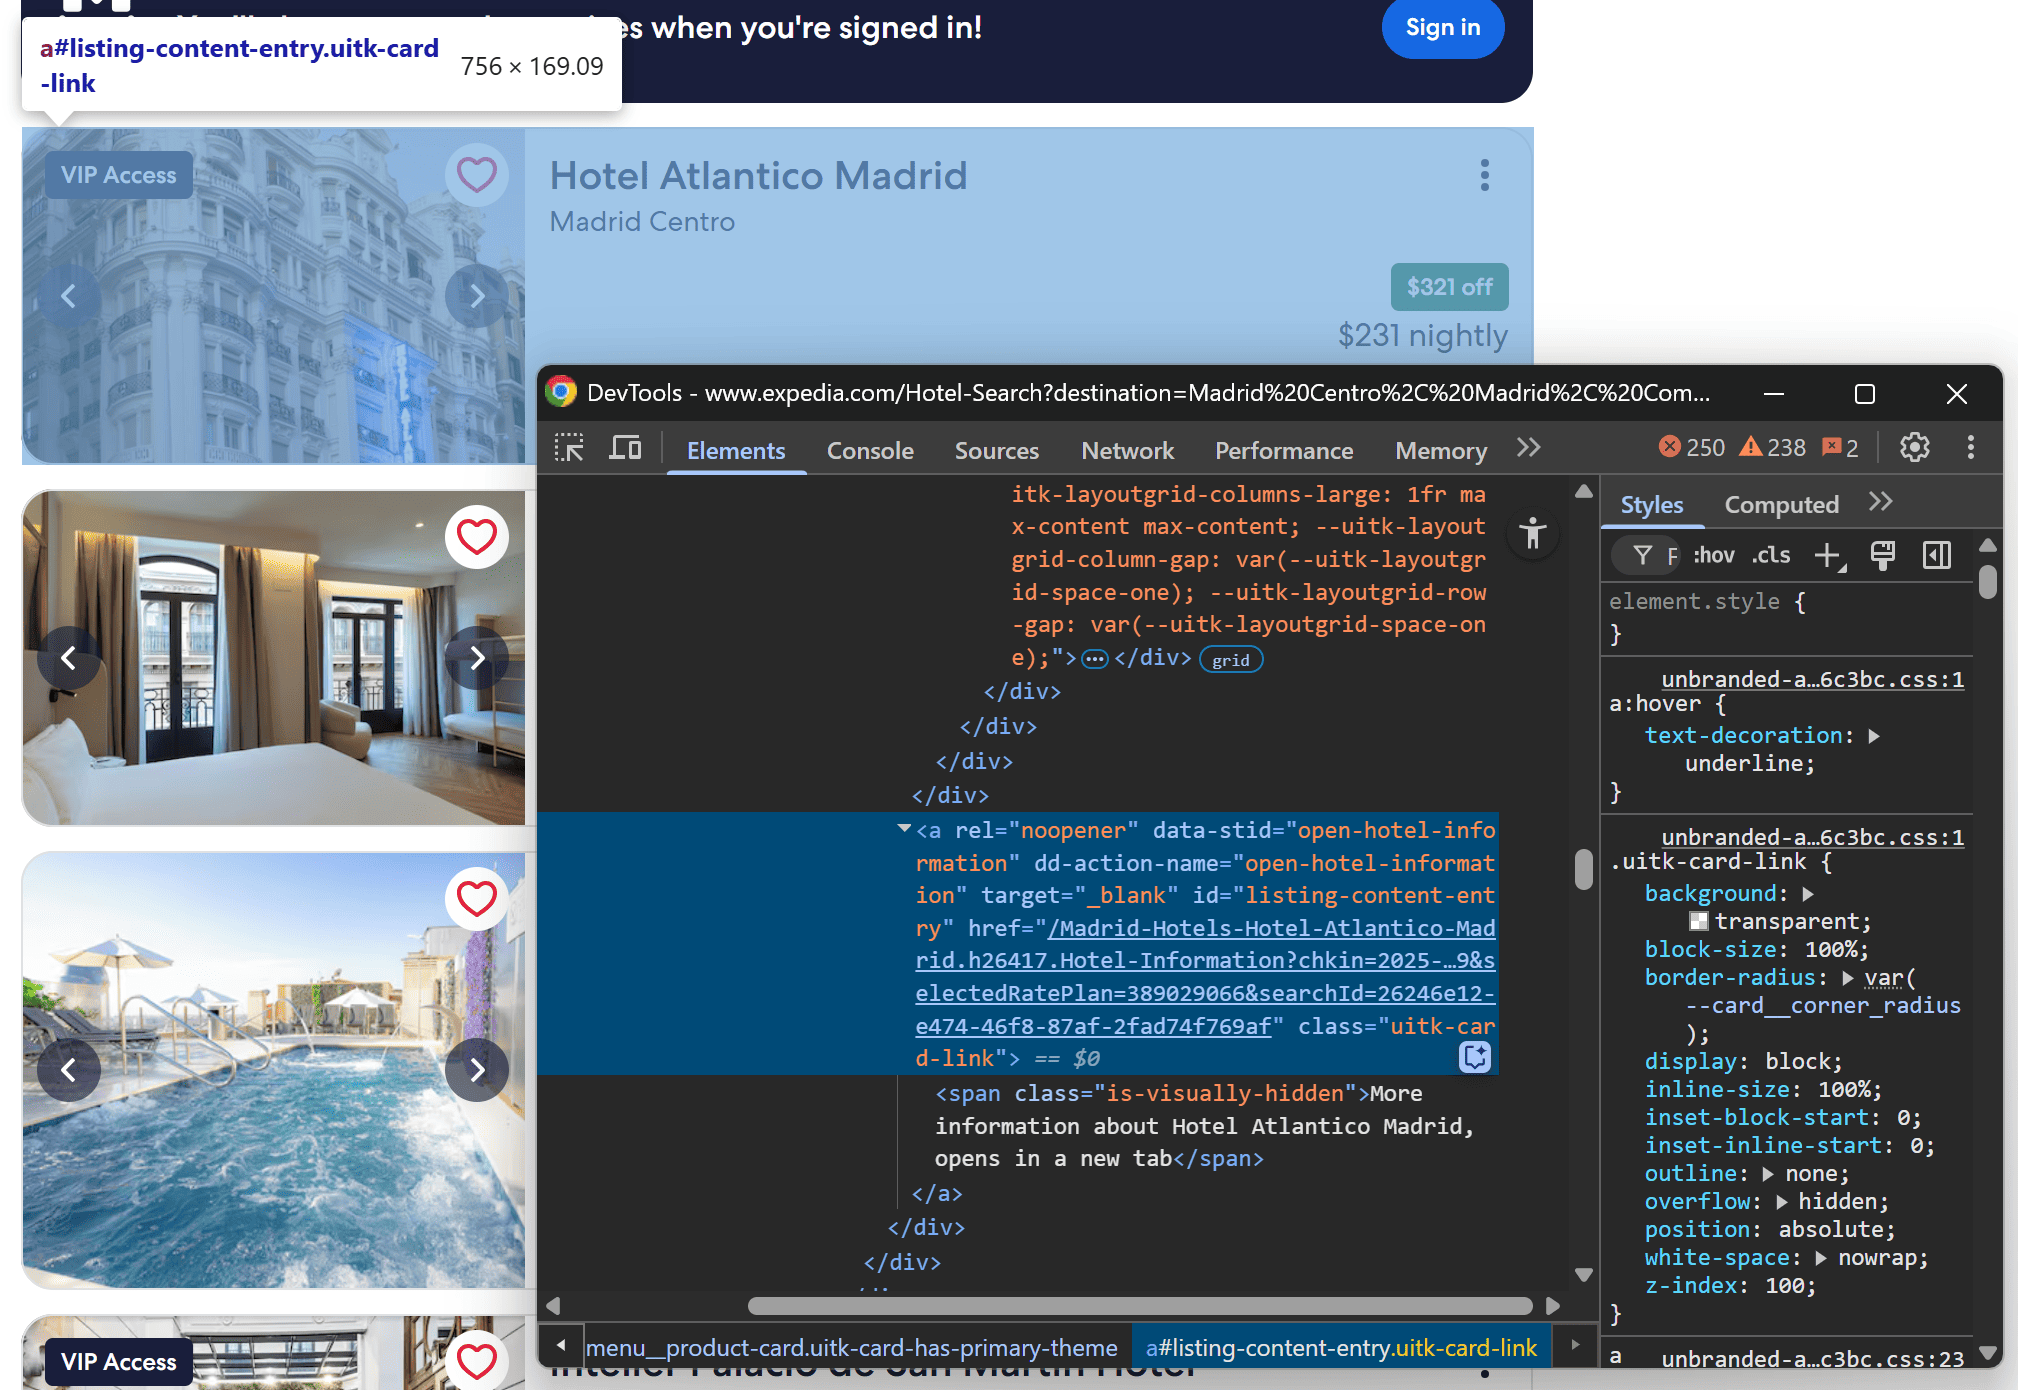The image size is (2018, 1390).
Task: Open DevTools three-dot customize menu
Action: [1970, 447]
